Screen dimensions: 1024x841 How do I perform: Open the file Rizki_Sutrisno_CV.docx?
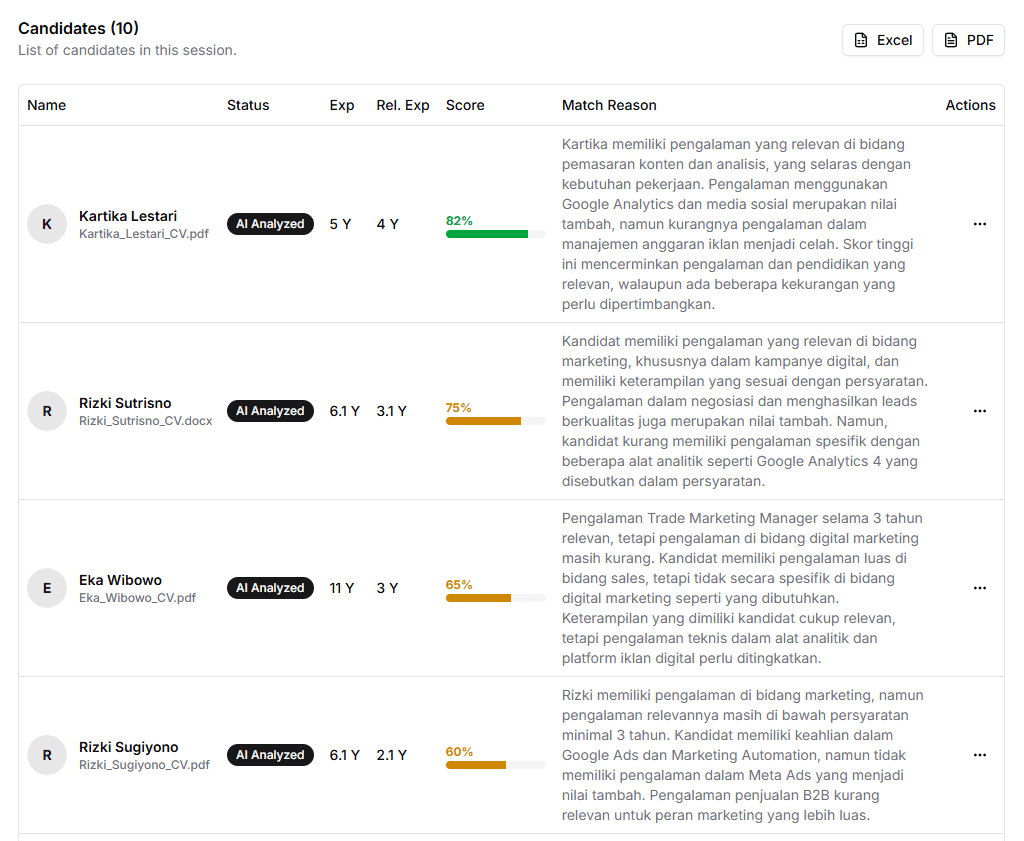pyautogui.click(x=143, y=422)
